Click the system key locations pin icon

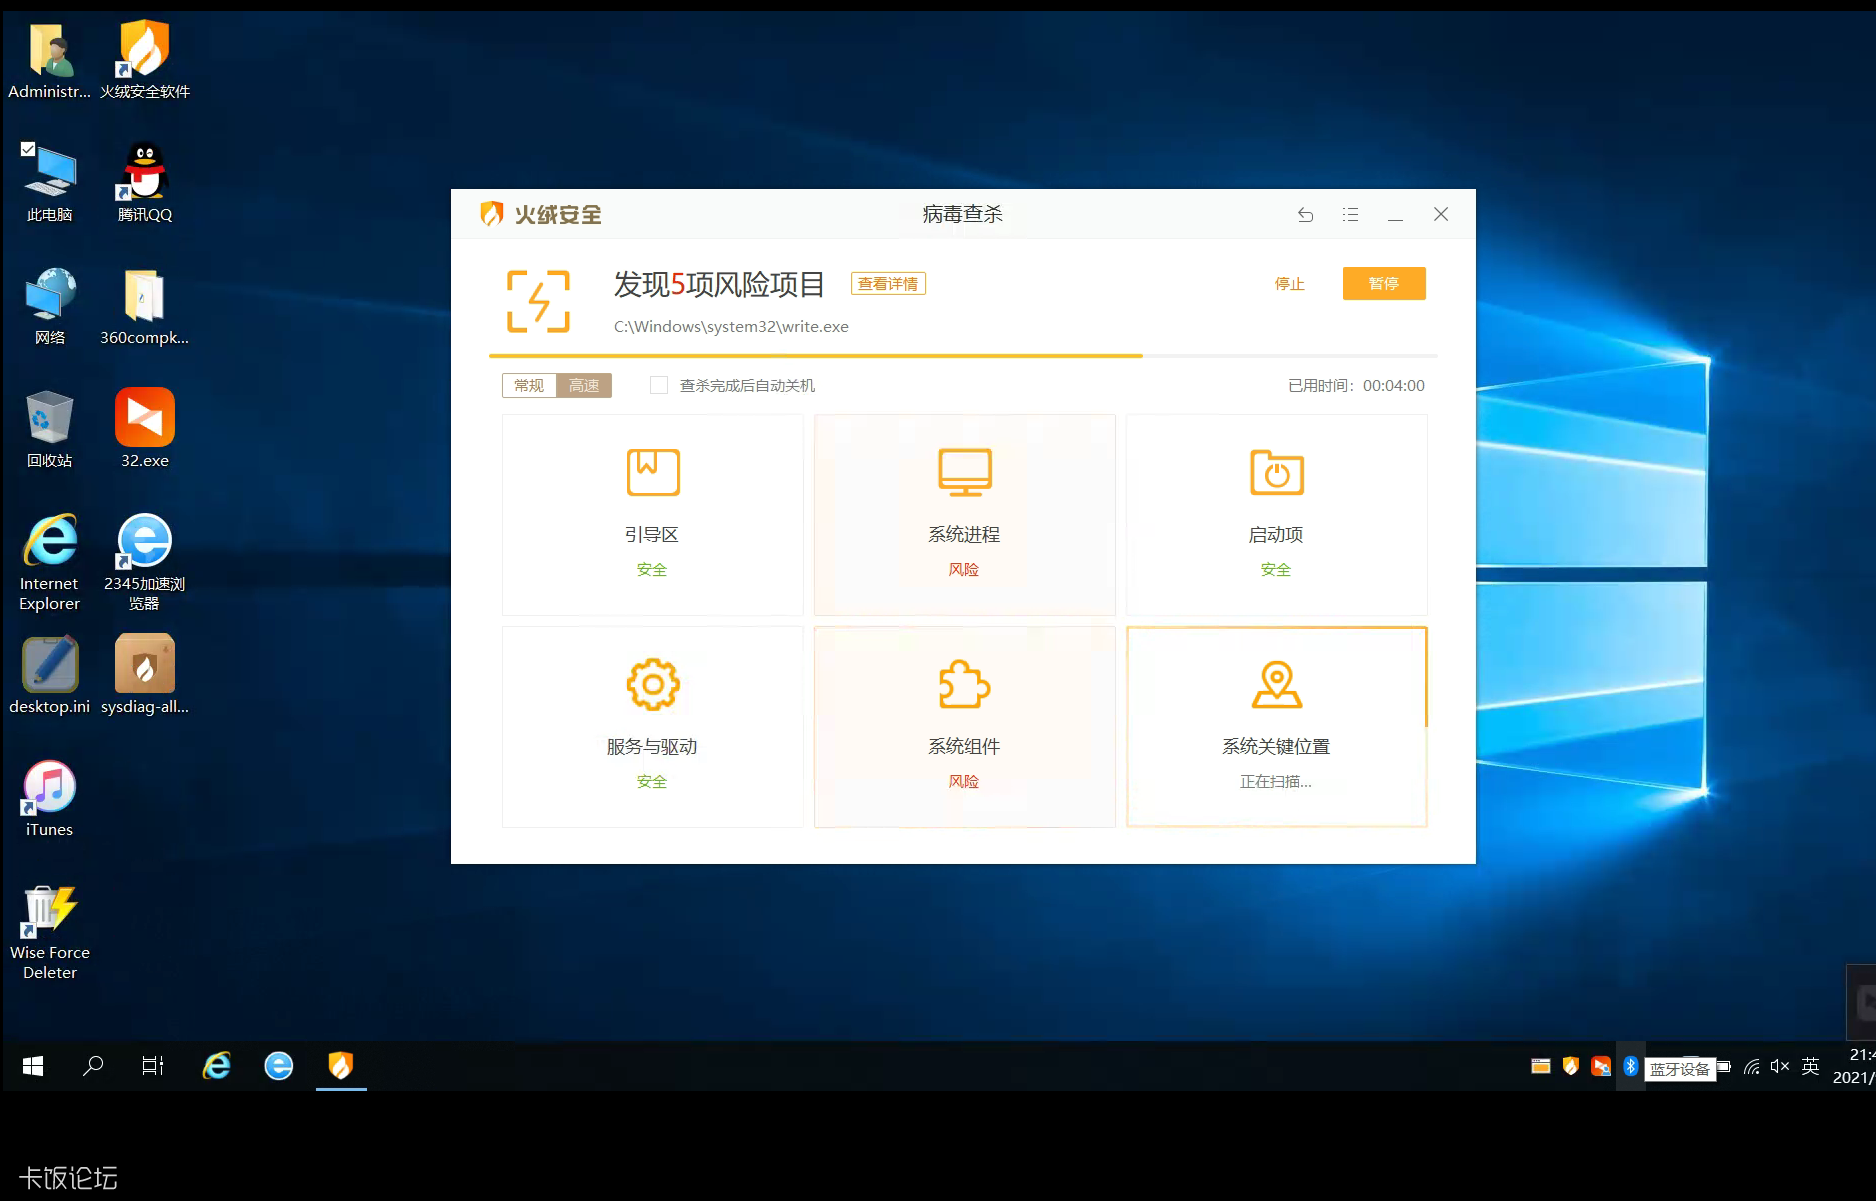click(x=1277, y=685)
